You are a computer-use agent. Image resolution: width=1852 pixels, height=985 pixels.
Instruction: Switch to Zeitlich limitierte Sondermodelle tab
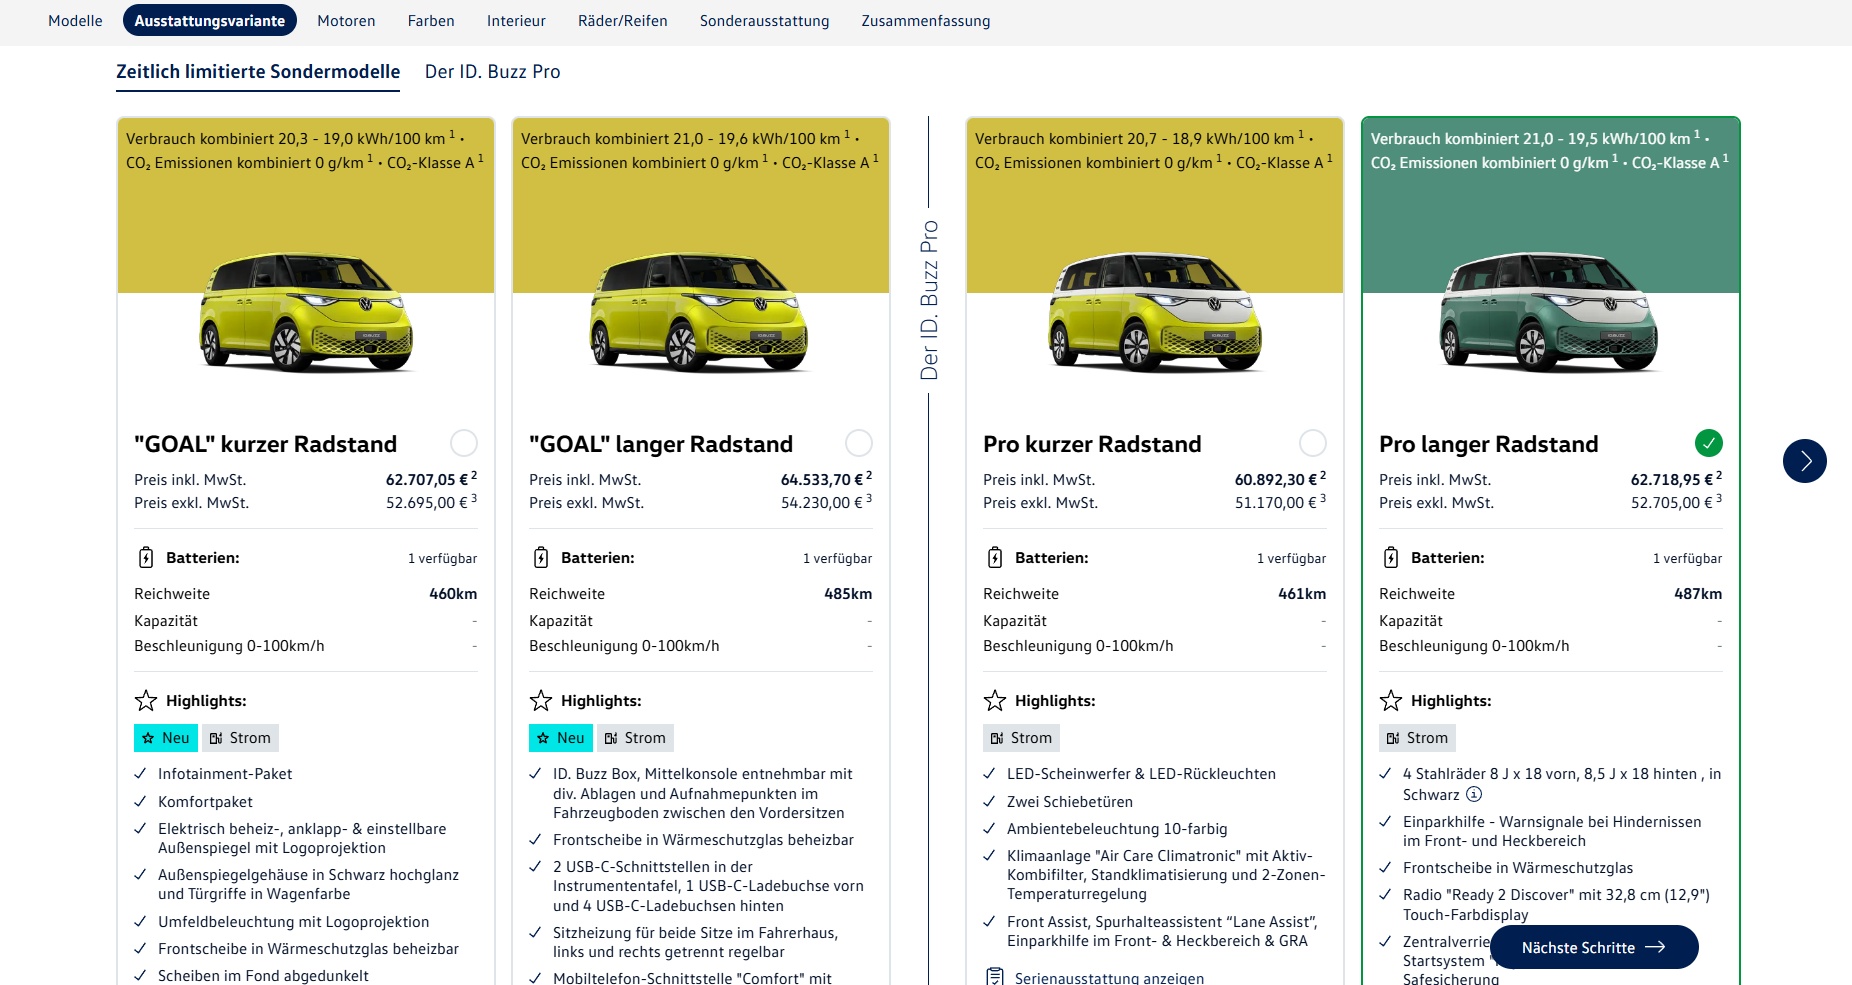tap(258, 72)
